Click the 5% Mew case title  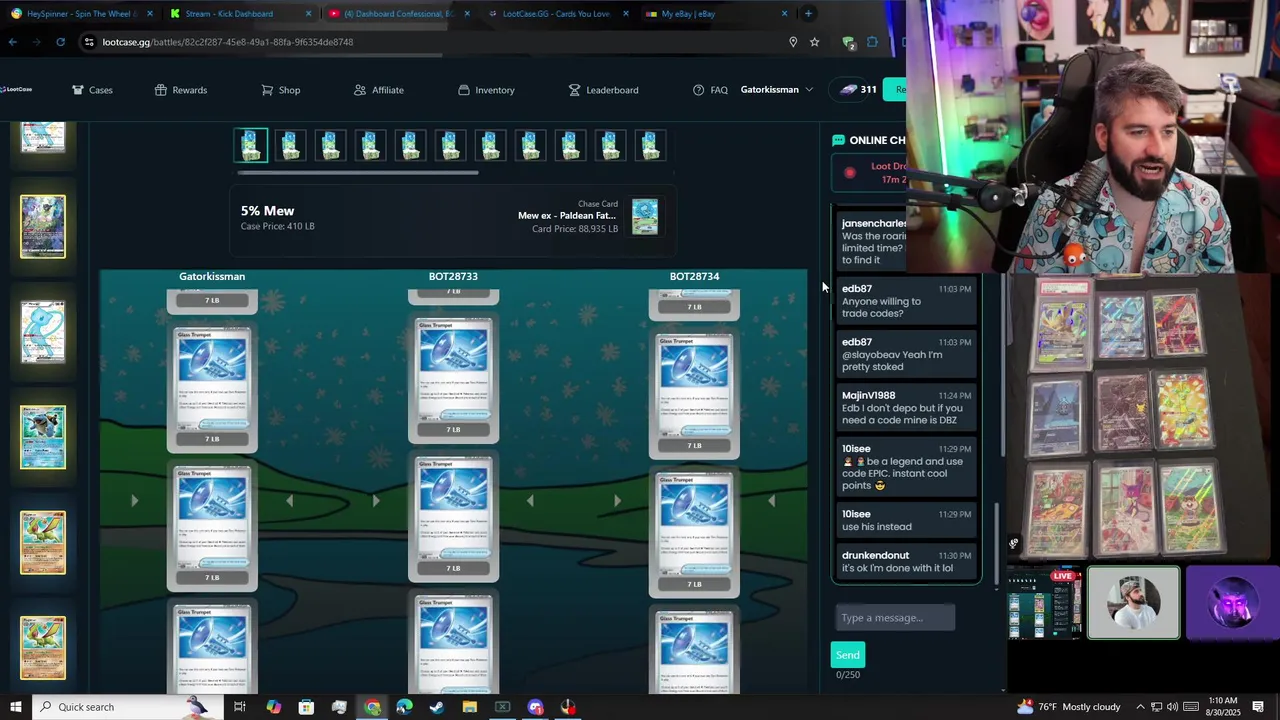tap(267, 211)
